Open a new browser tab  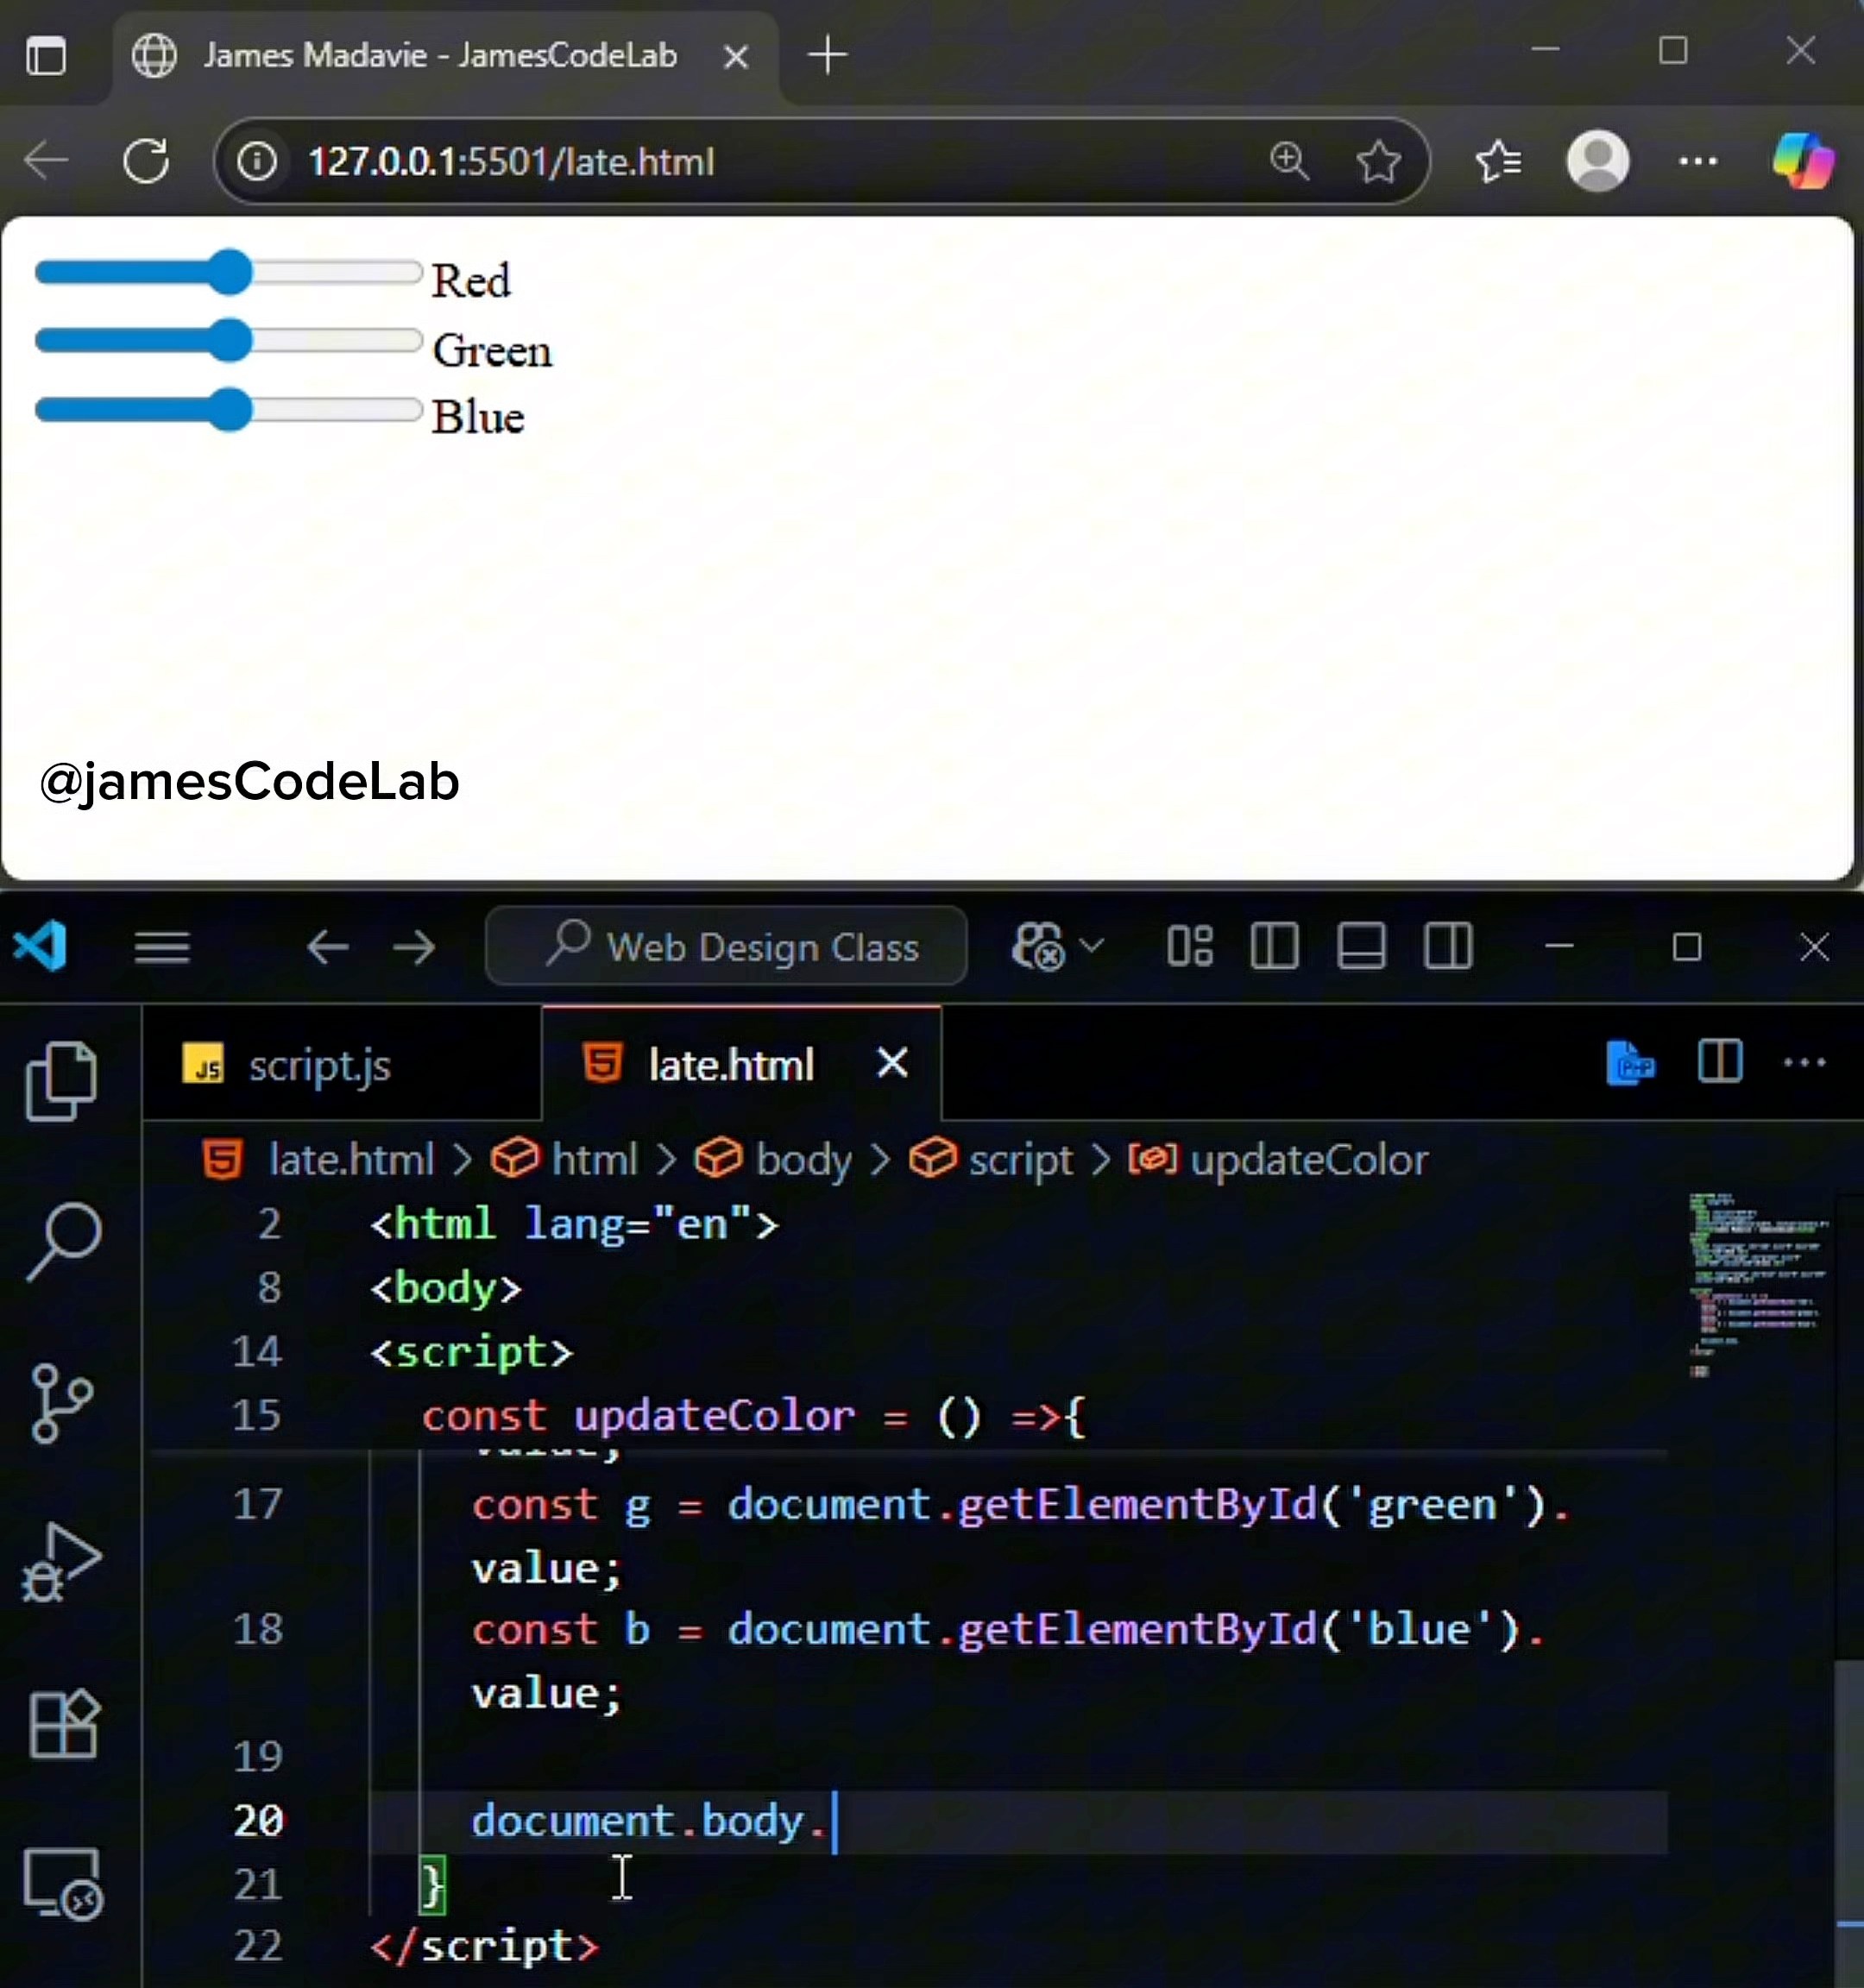click(x=828, y=54)
